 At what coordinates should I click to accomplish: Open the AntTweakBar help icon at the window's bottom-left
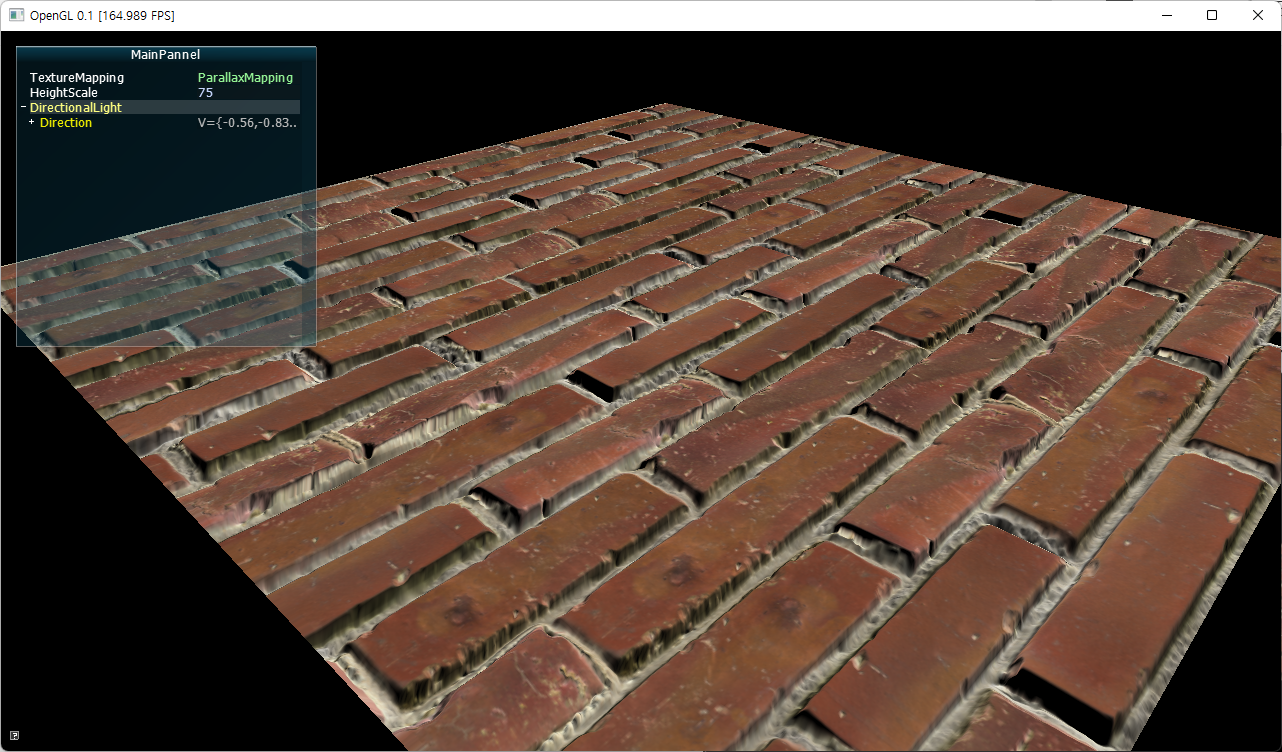point(14,736)
